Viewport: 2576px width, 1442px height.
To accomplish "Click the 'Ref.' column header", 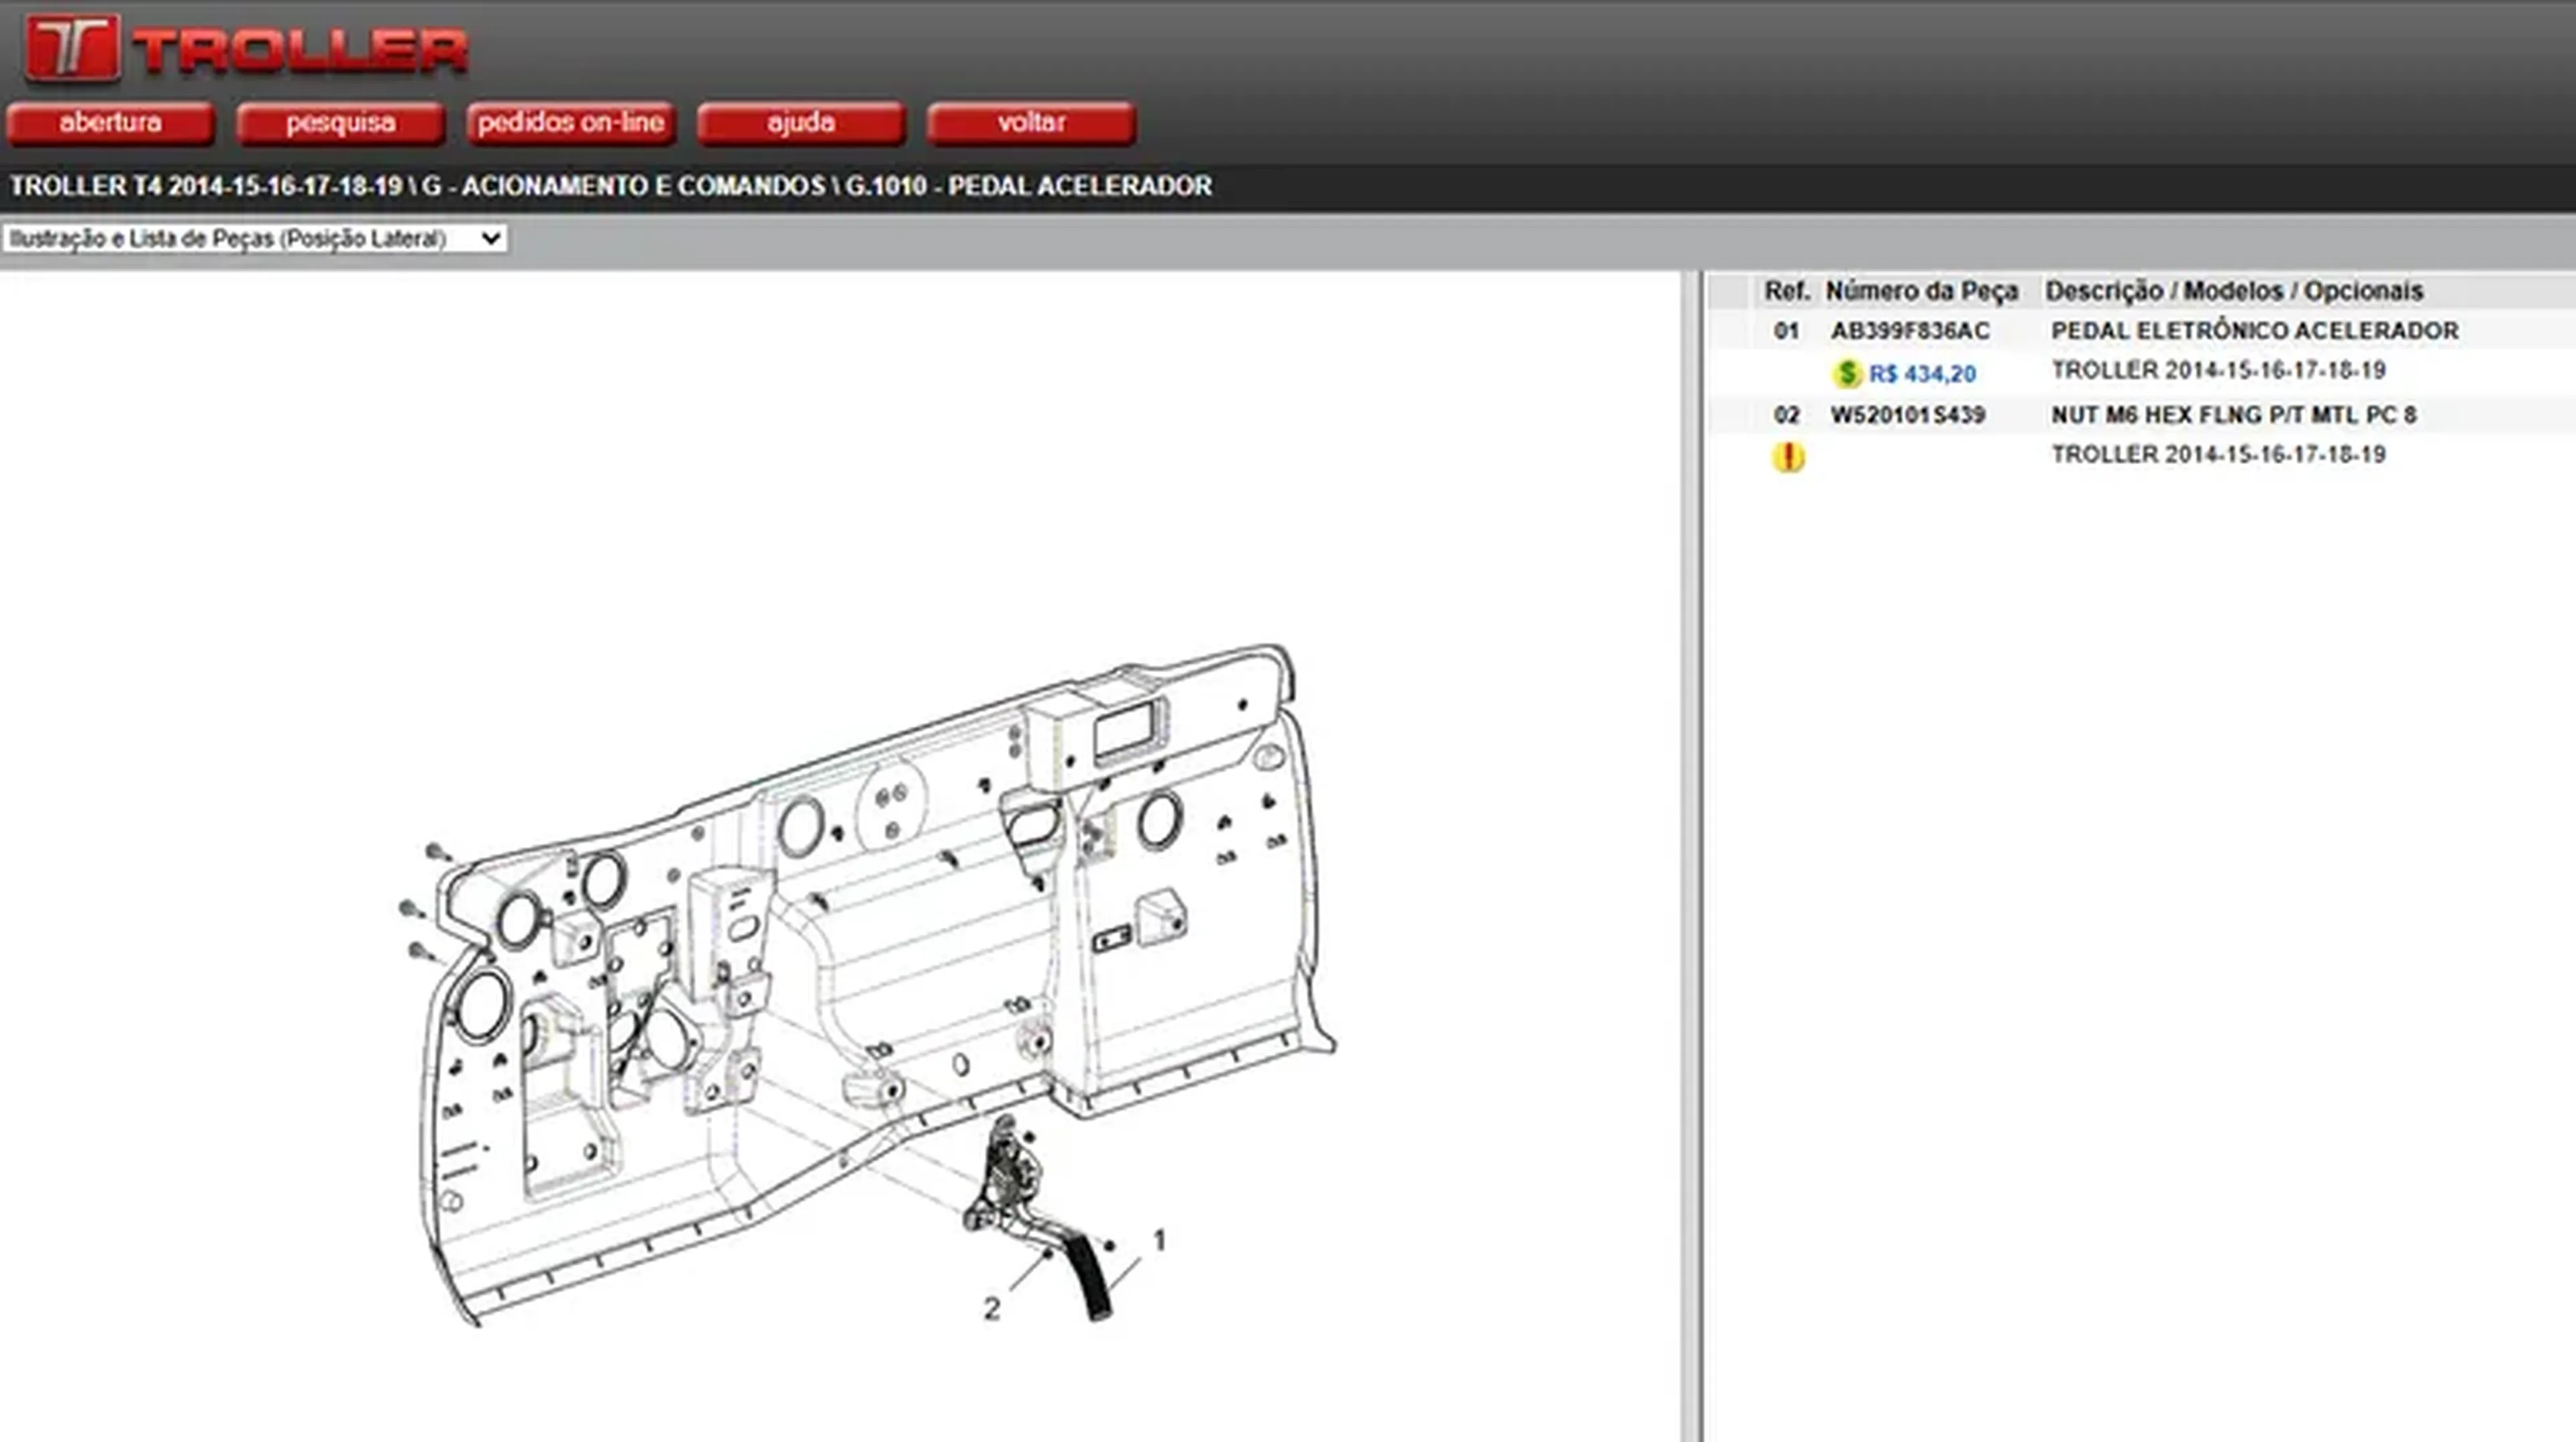I will click(1787, 291).
